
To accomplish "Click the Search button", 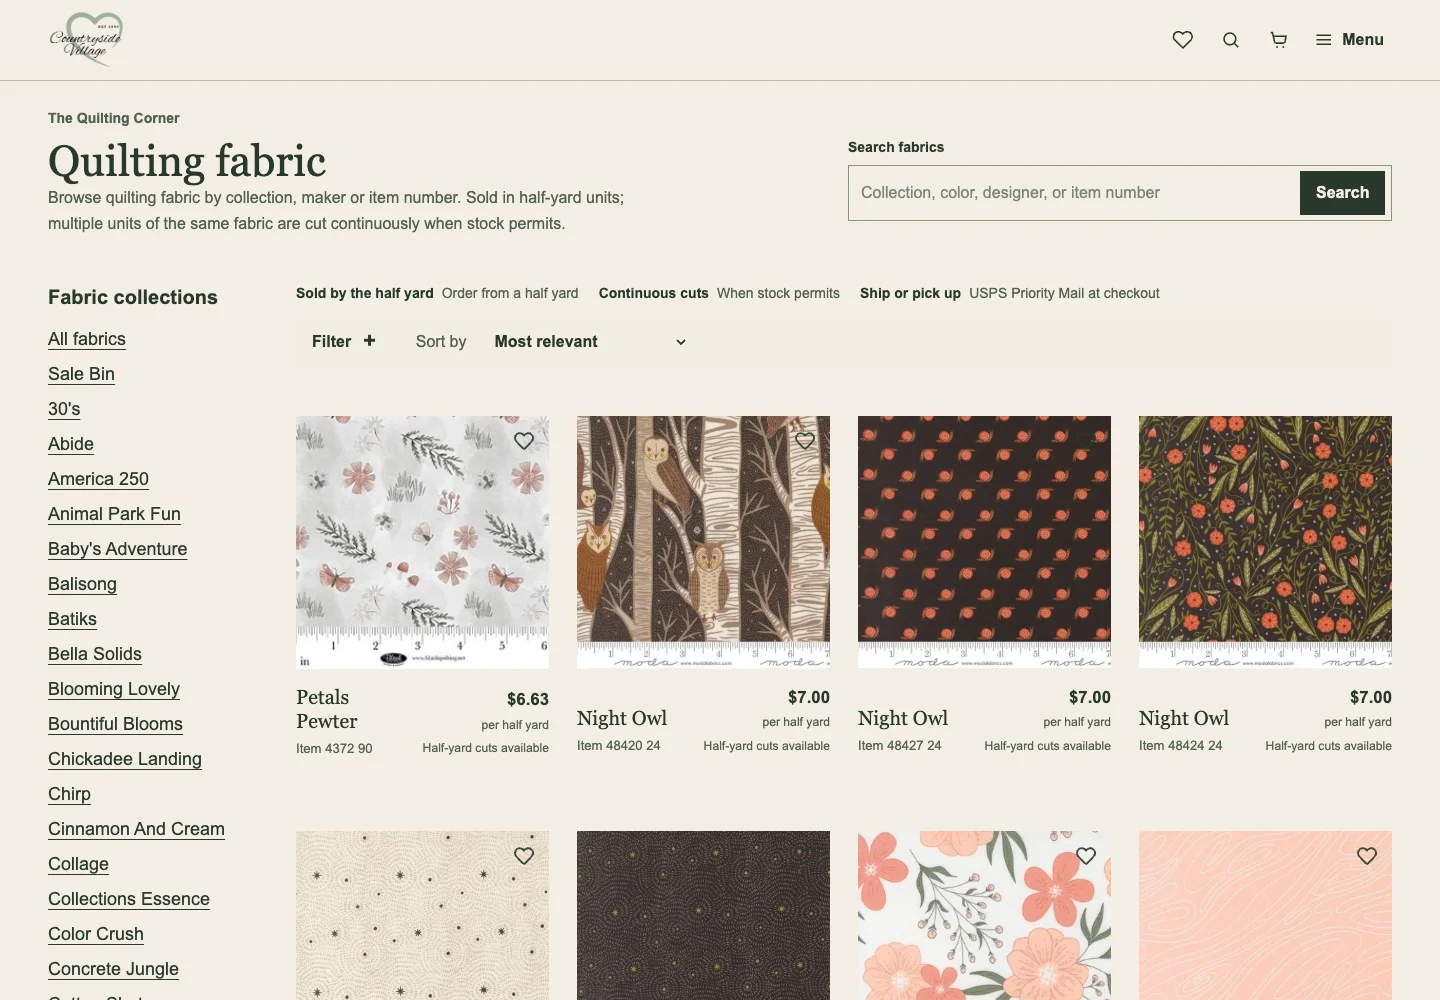I will pyautogui.click(x=1342, y=193).
